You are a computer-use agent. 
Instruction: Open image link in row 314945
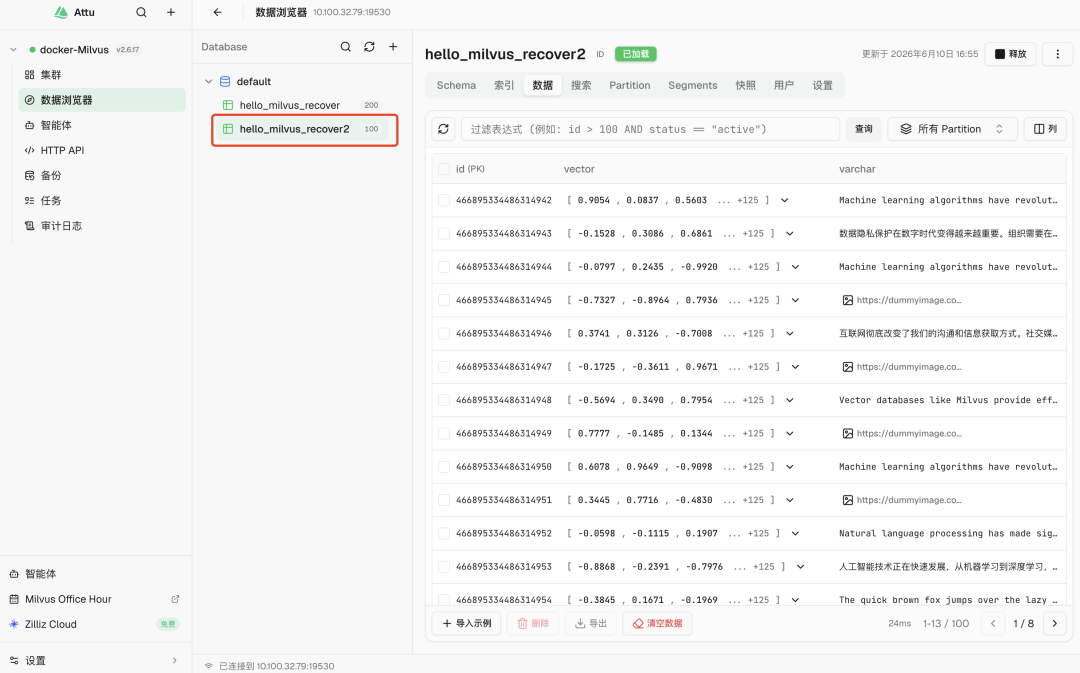(x=902, y=300)
